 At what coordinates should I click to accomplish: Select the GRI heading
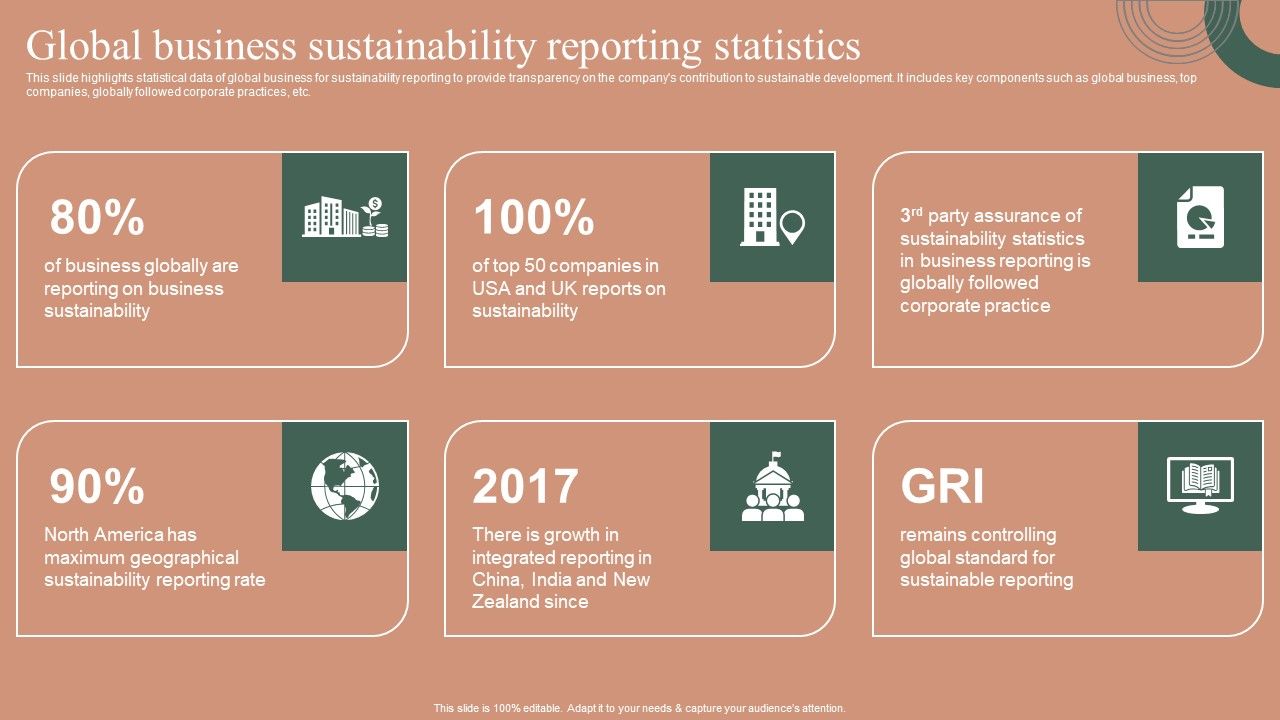[x=943, y=486]
